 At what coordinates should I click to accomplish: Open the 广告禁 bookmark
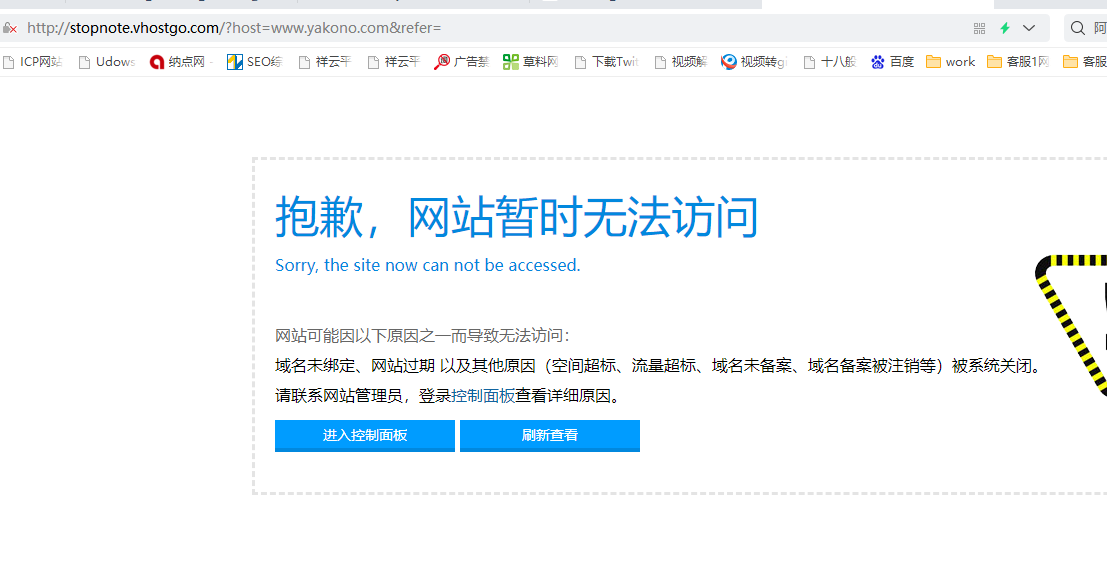point(462,62)
